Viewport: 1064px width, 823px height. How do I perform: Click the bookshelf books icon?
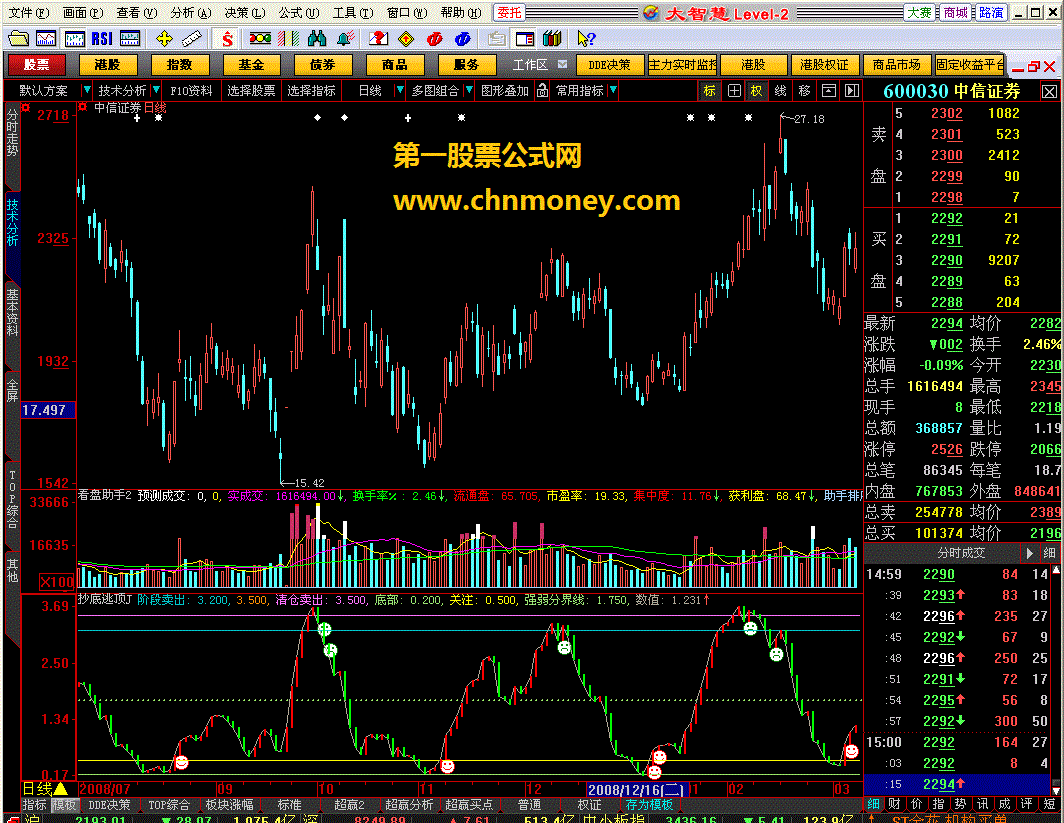pos(552,39)
